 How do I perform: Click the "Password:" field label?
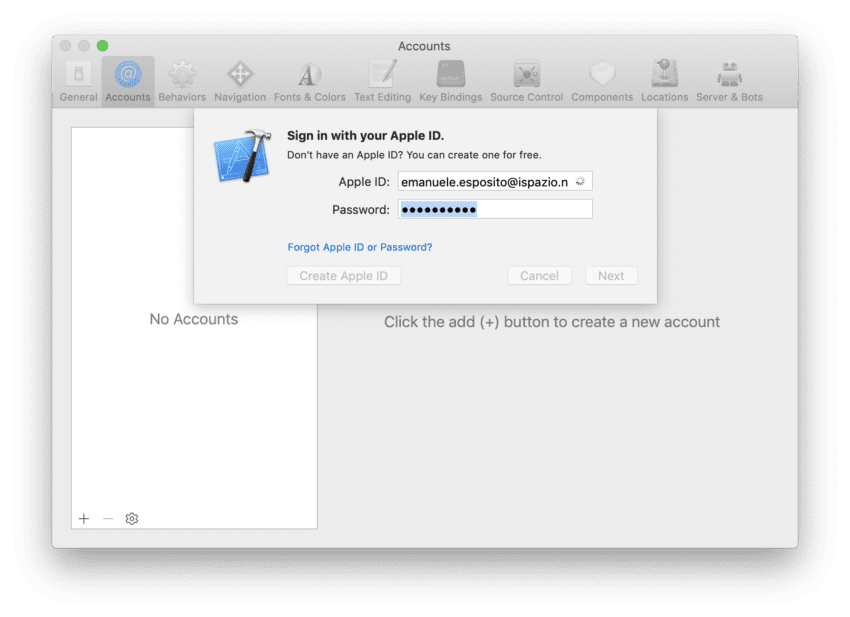(x=360, y=210)
